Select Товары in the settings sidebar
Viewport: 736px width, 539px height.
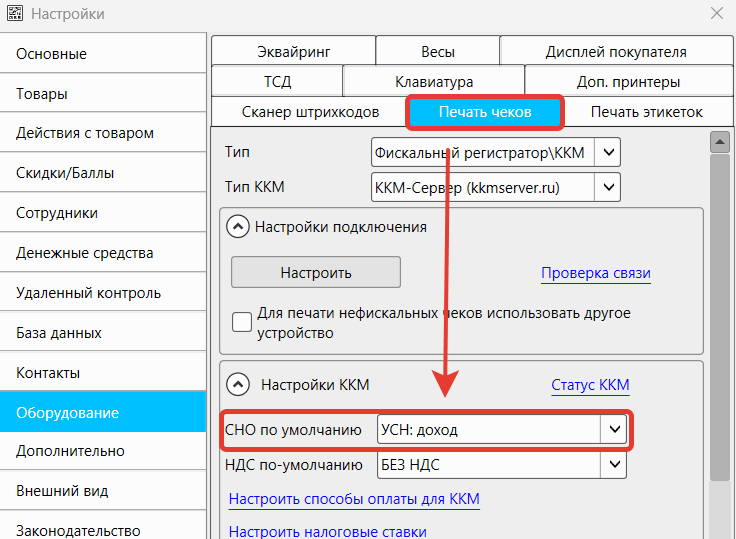pyautogui.click(x=42, y=94)
